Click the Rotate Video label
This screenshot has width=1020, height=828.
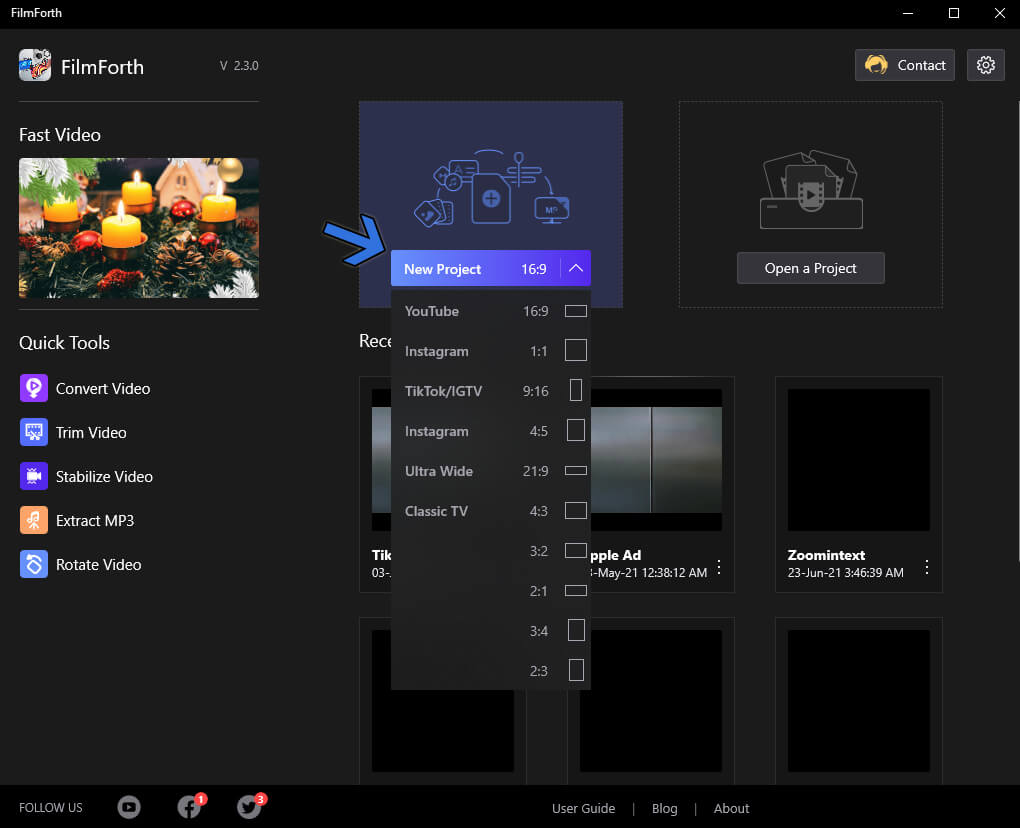pos(98,565)
